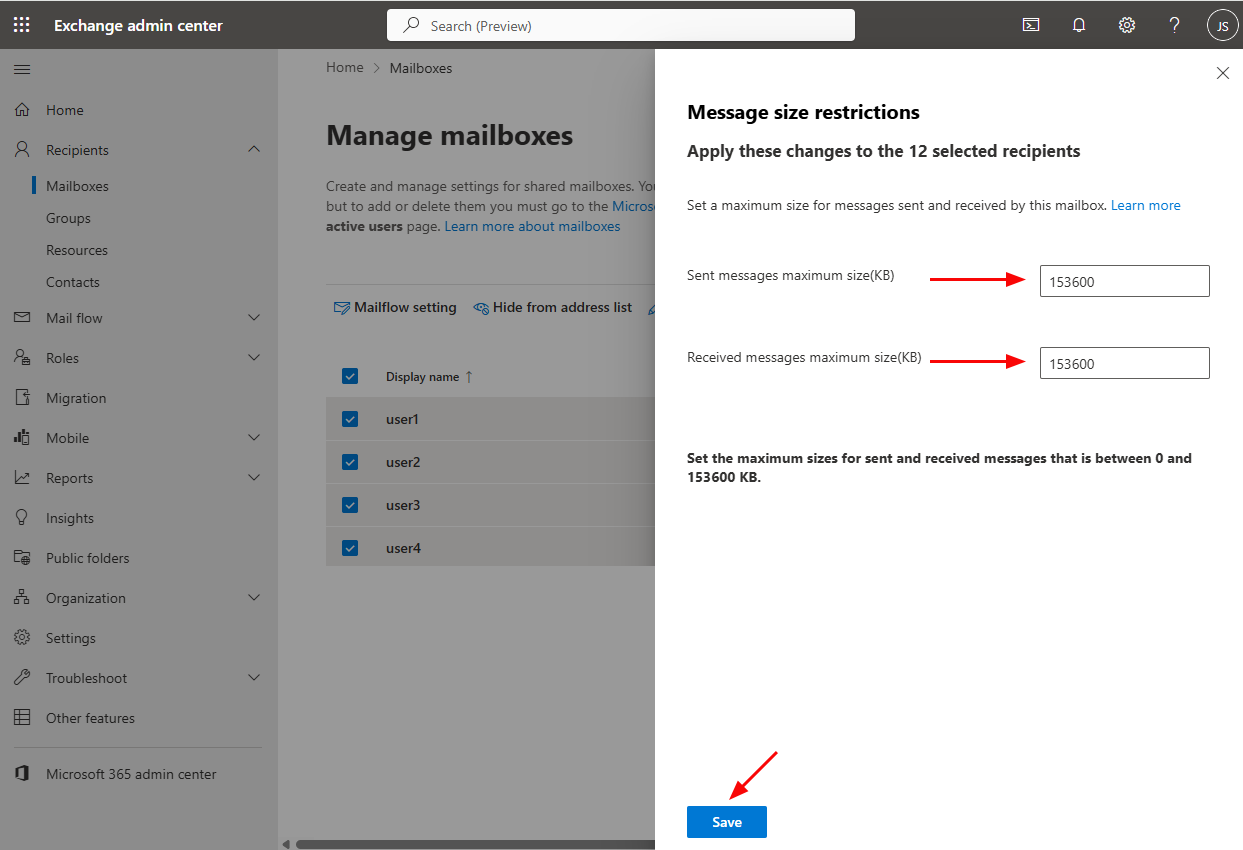The width and height of the screenshot is (1243, 850).
Task: Open the app launcher waffle icon
Action: point(22,25)
